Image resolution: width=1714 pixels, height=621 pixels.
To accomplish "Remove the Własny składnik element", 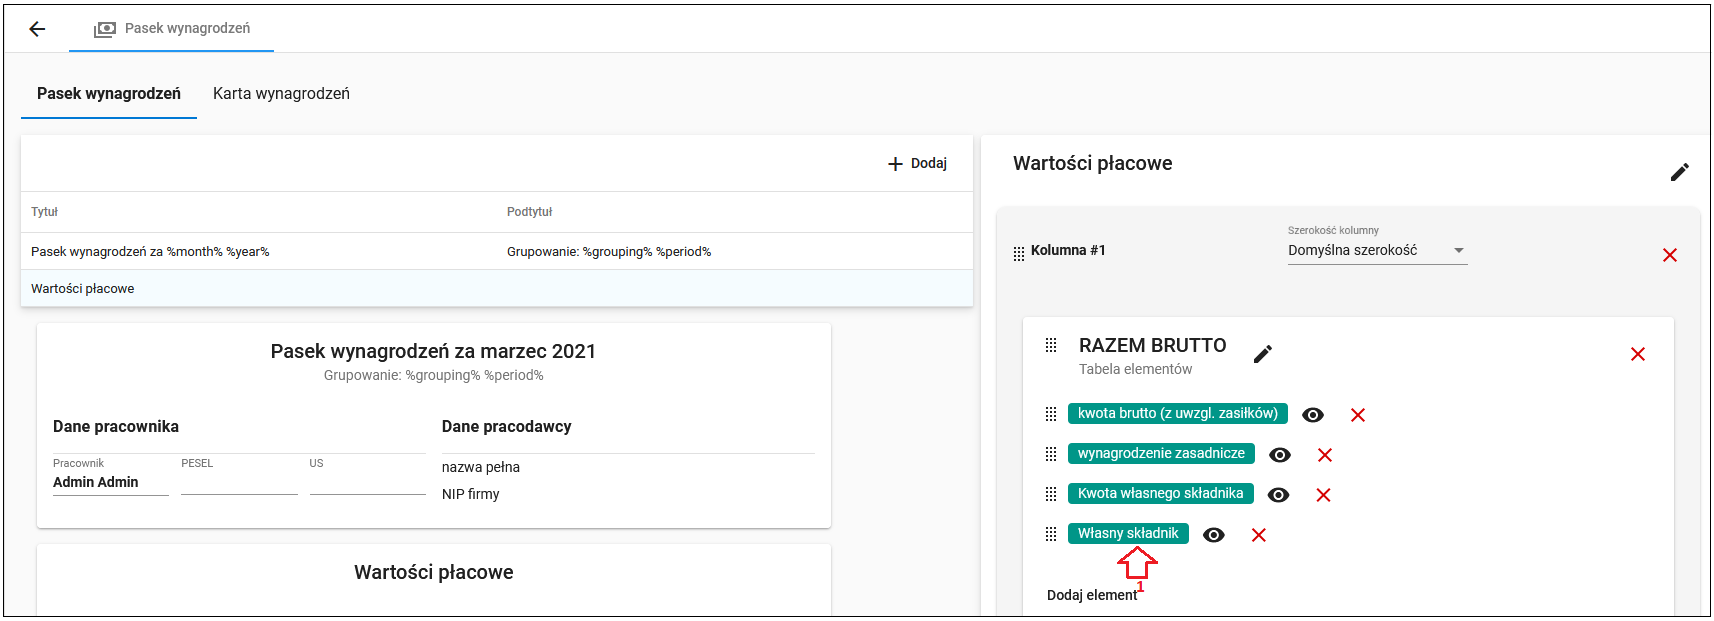I will 1259,535.
